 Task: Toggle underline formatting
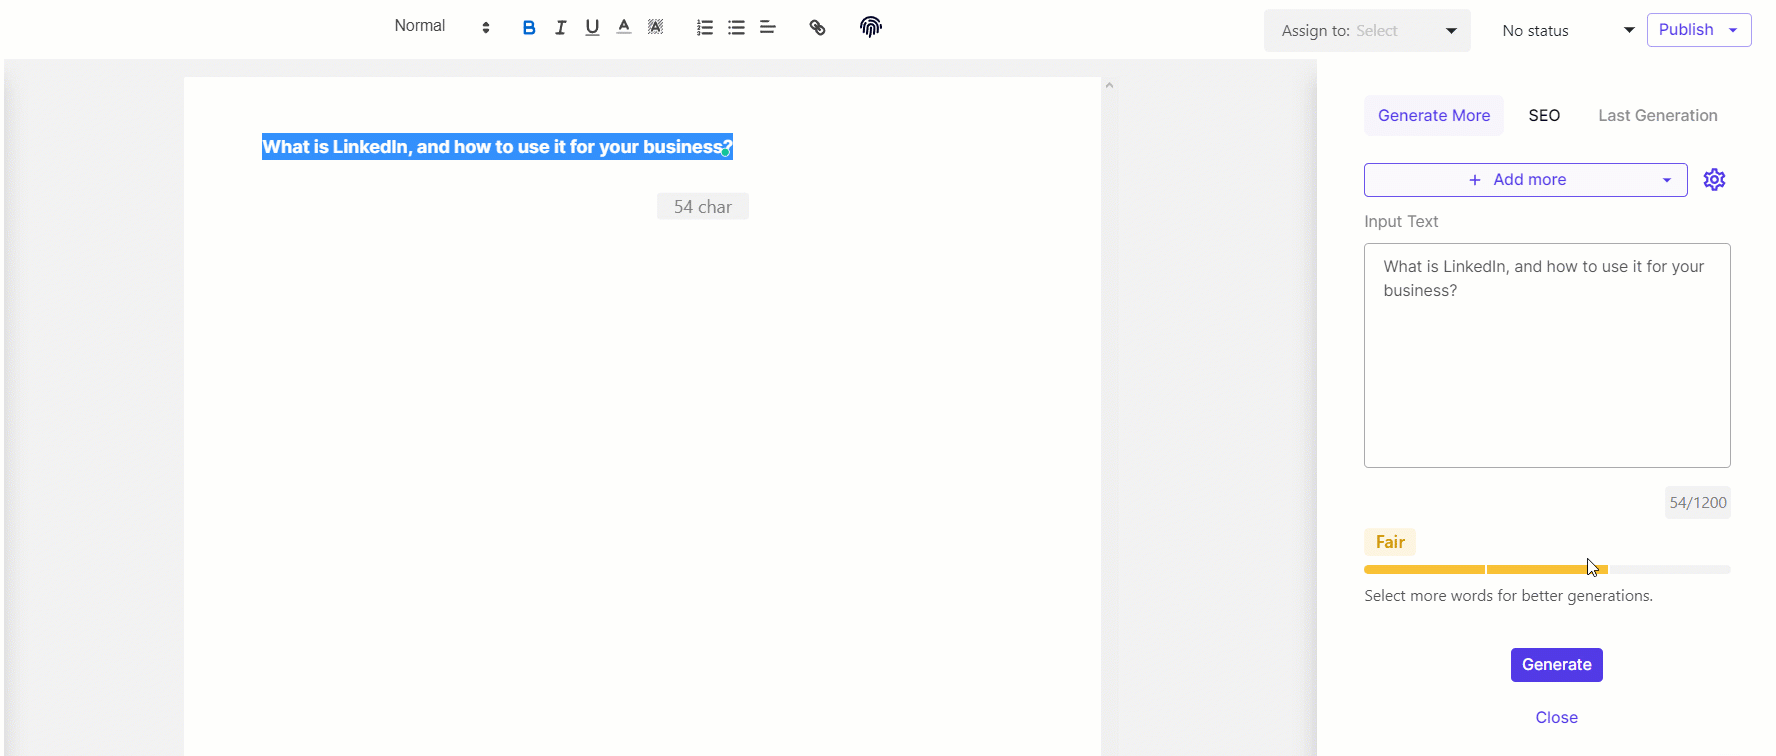click(x=592, y=28)
